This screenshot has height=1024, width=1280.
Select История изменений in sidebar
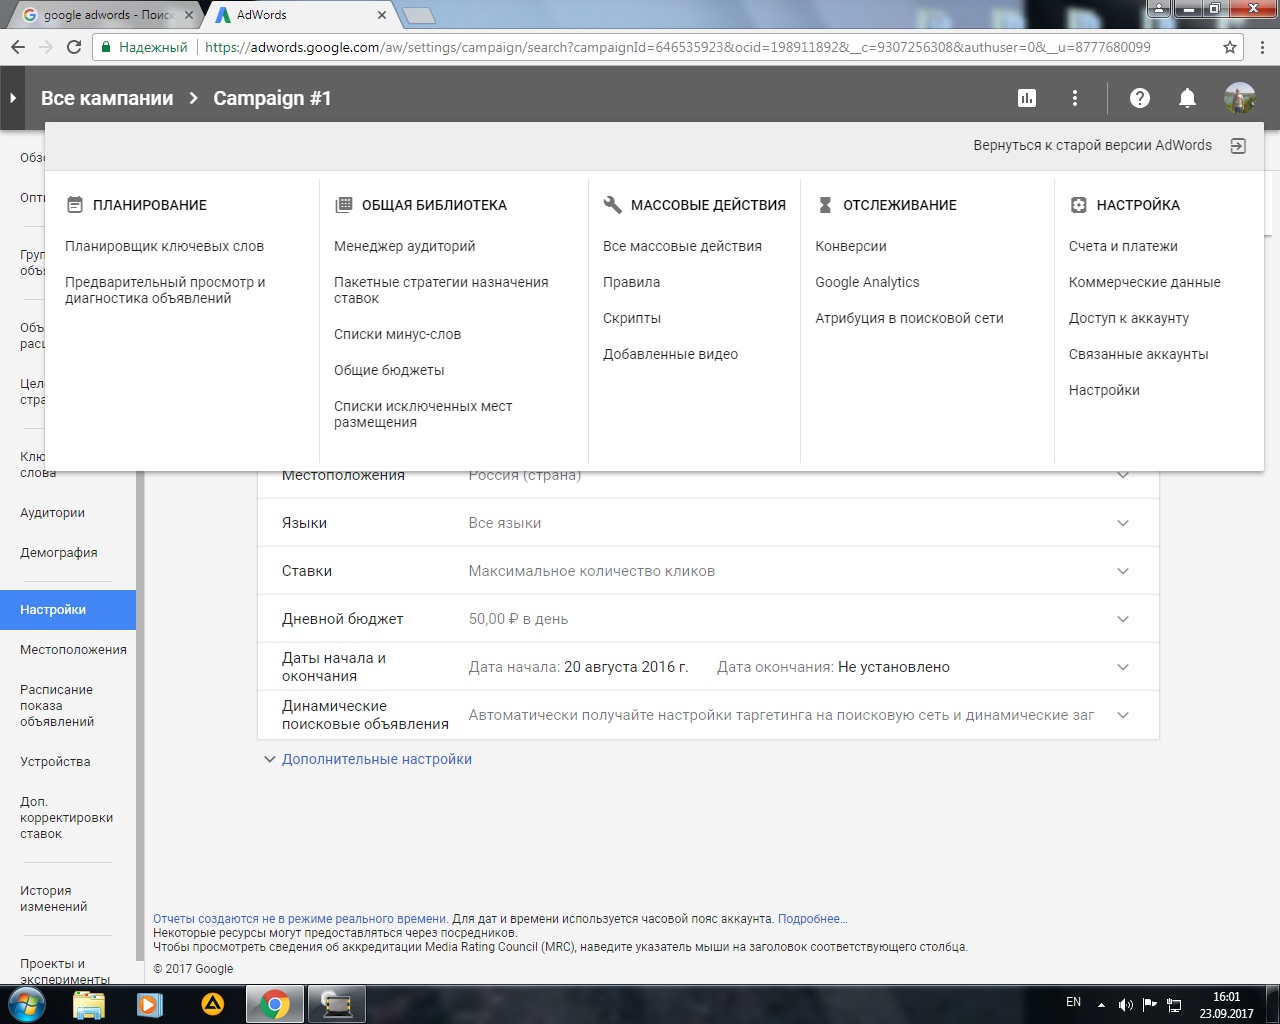tap(54, 899)
